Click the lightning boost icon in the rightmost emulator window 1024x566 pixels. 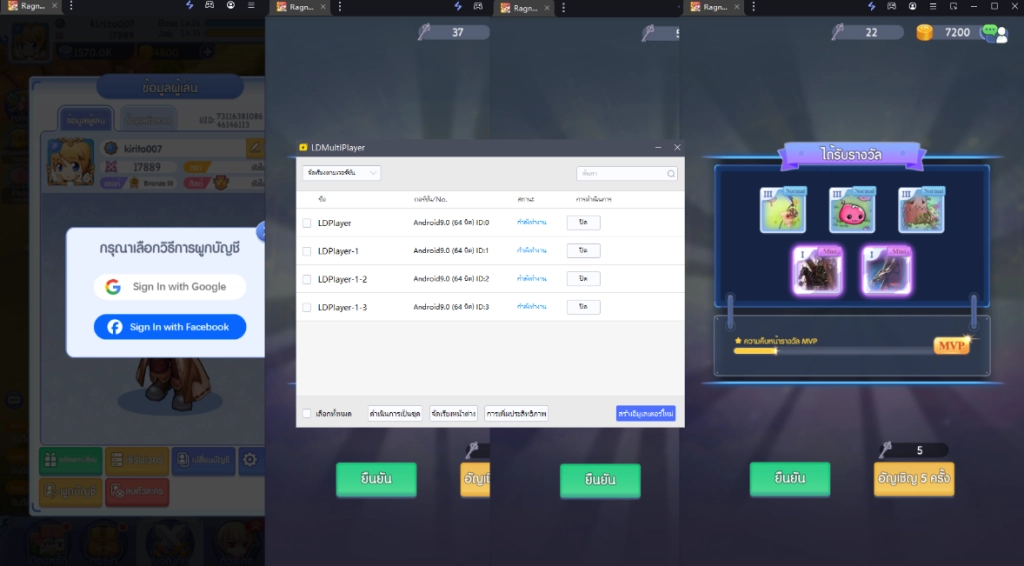coord(871,6)
